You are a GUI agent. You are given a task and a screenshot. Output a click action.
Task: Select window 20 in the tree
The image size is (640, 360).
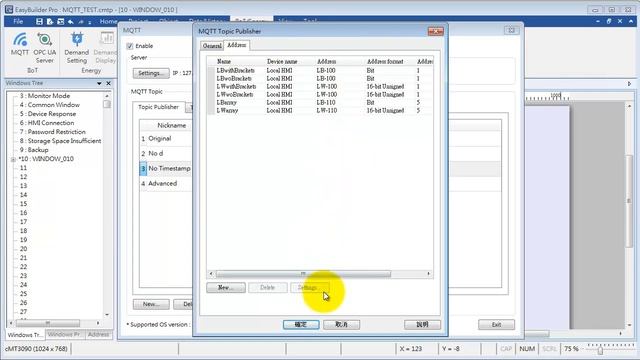click(23, 249)
